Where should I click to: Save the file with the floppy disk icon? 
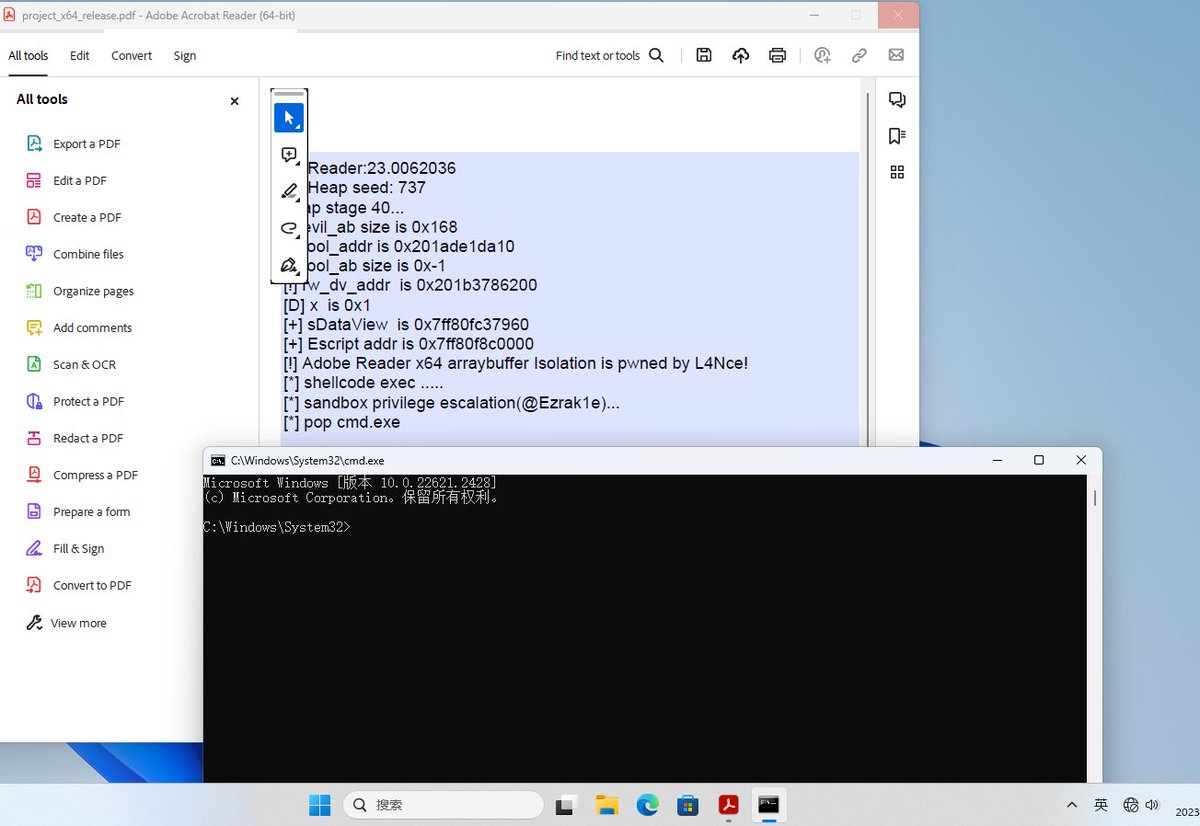[704, 56]
